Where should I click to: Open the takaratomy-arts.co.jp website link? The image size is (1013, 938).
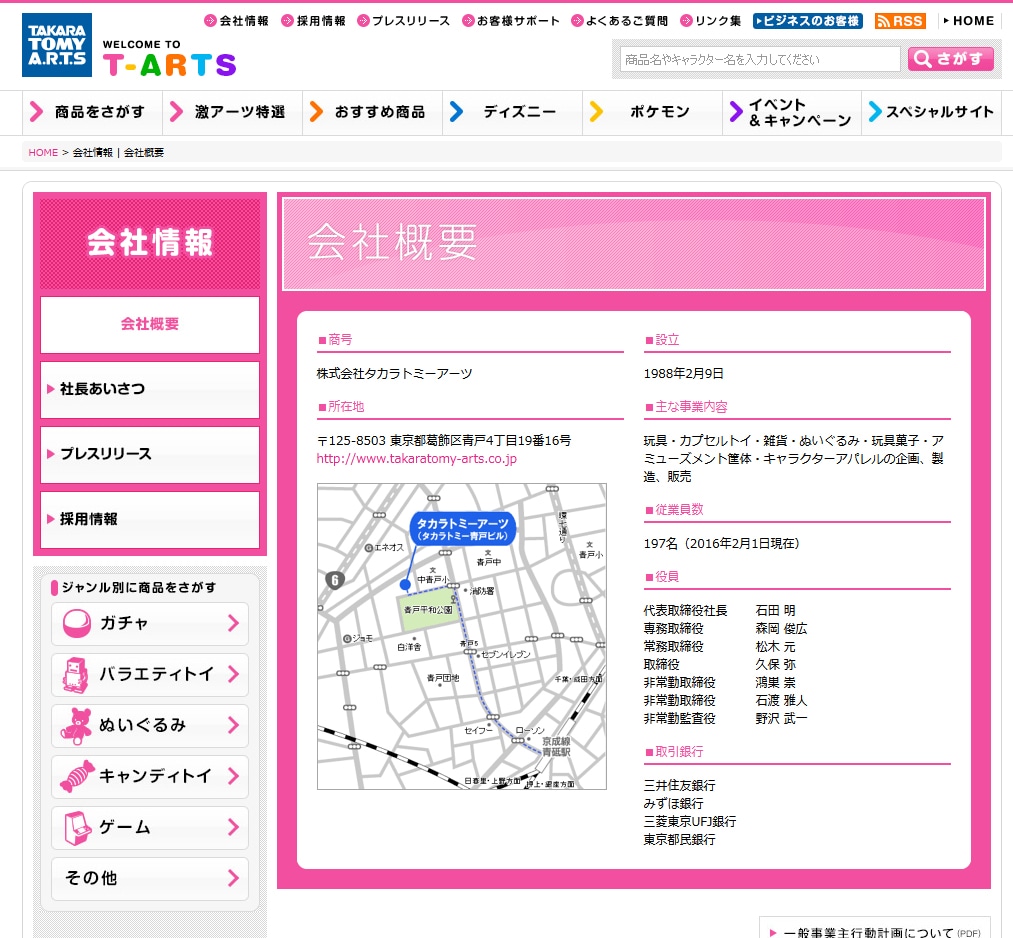pos(417,459)
